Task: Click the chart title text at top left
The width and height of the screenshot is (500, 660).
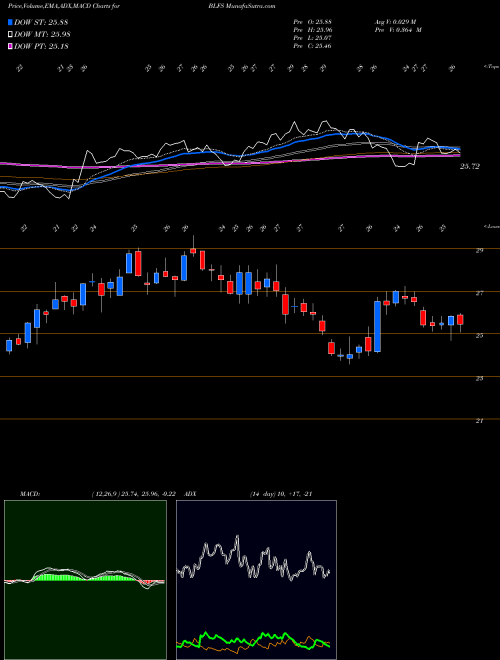Action: pyautogui.click(x=64, y=6)
